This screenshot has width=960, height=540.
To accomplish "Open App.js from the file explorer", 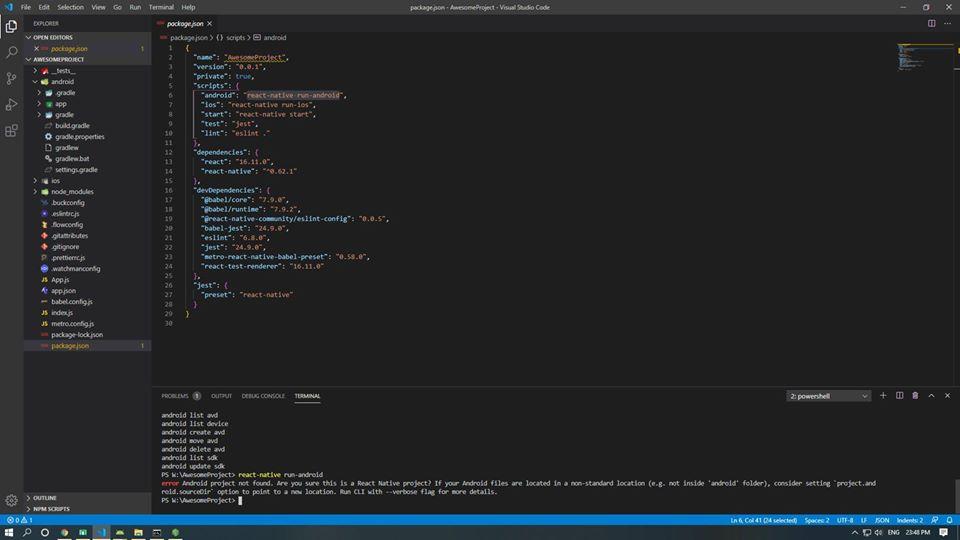I will (61, 280).
